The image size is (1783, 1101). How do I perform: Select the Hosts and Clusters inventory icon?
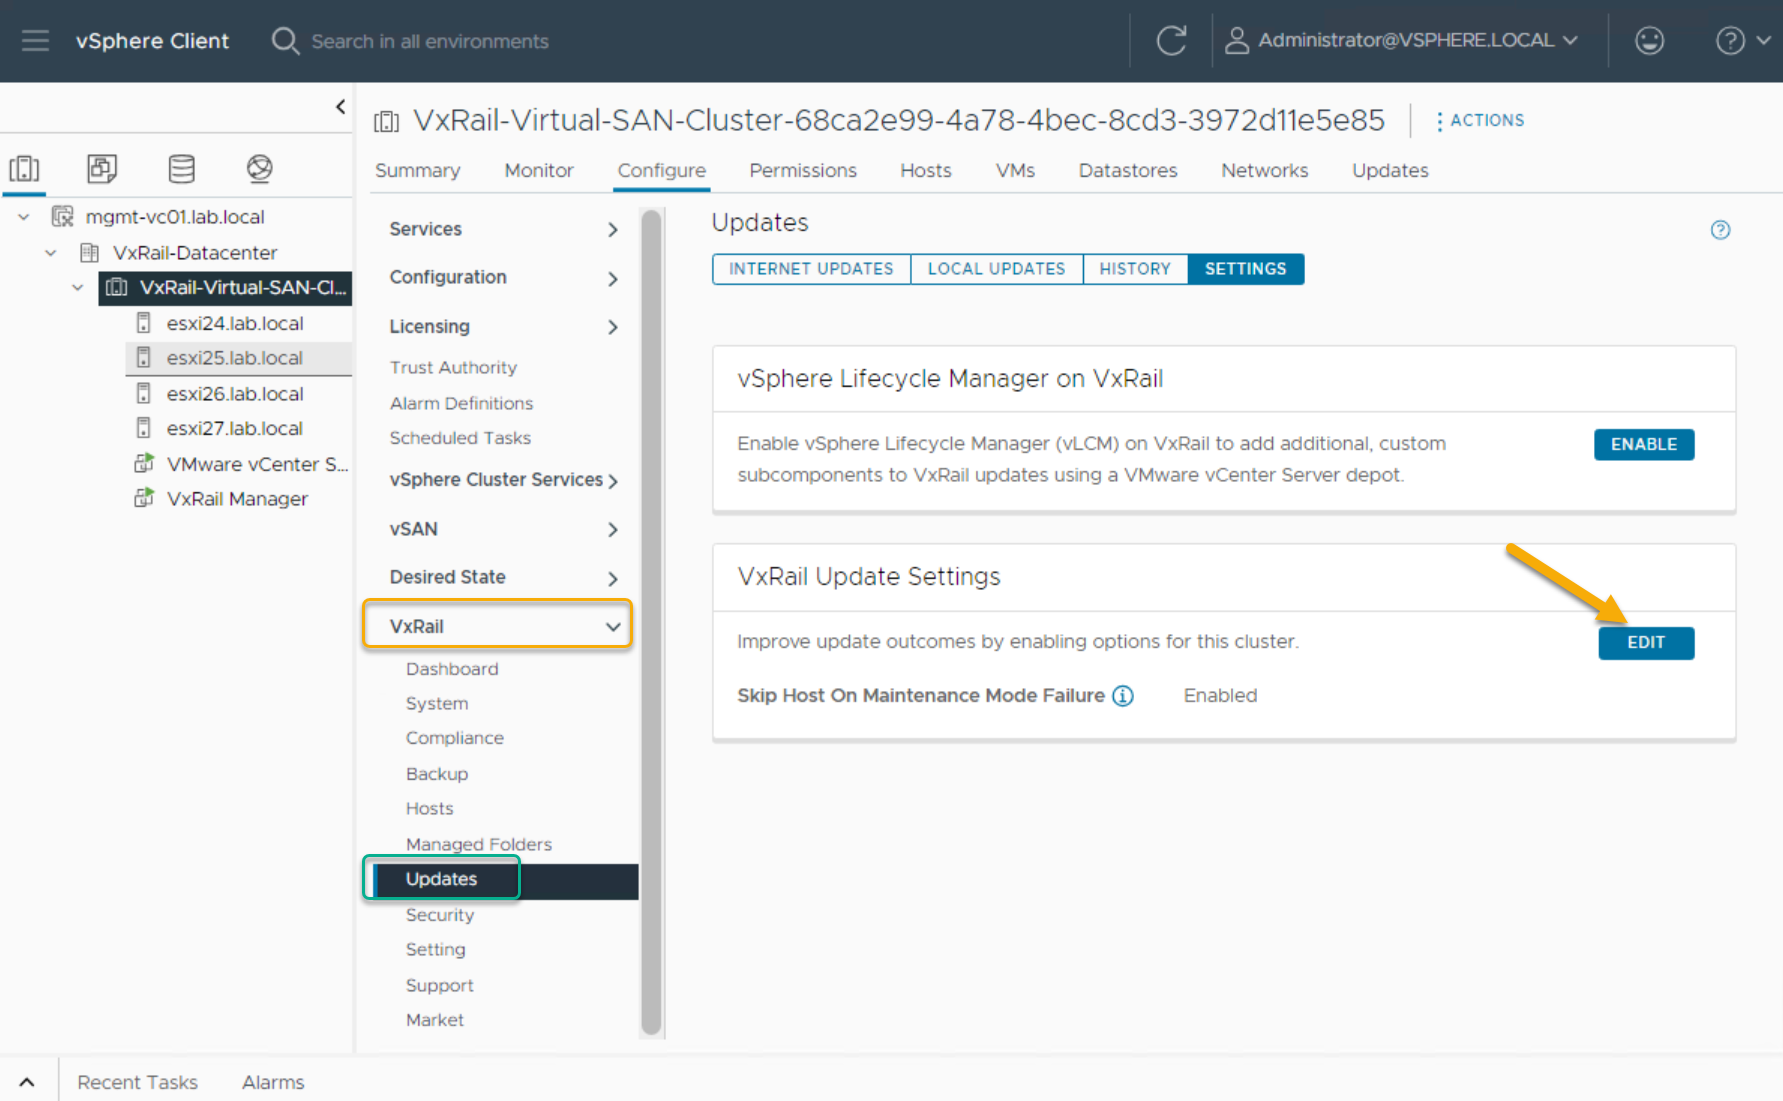[x=25, y=169]
